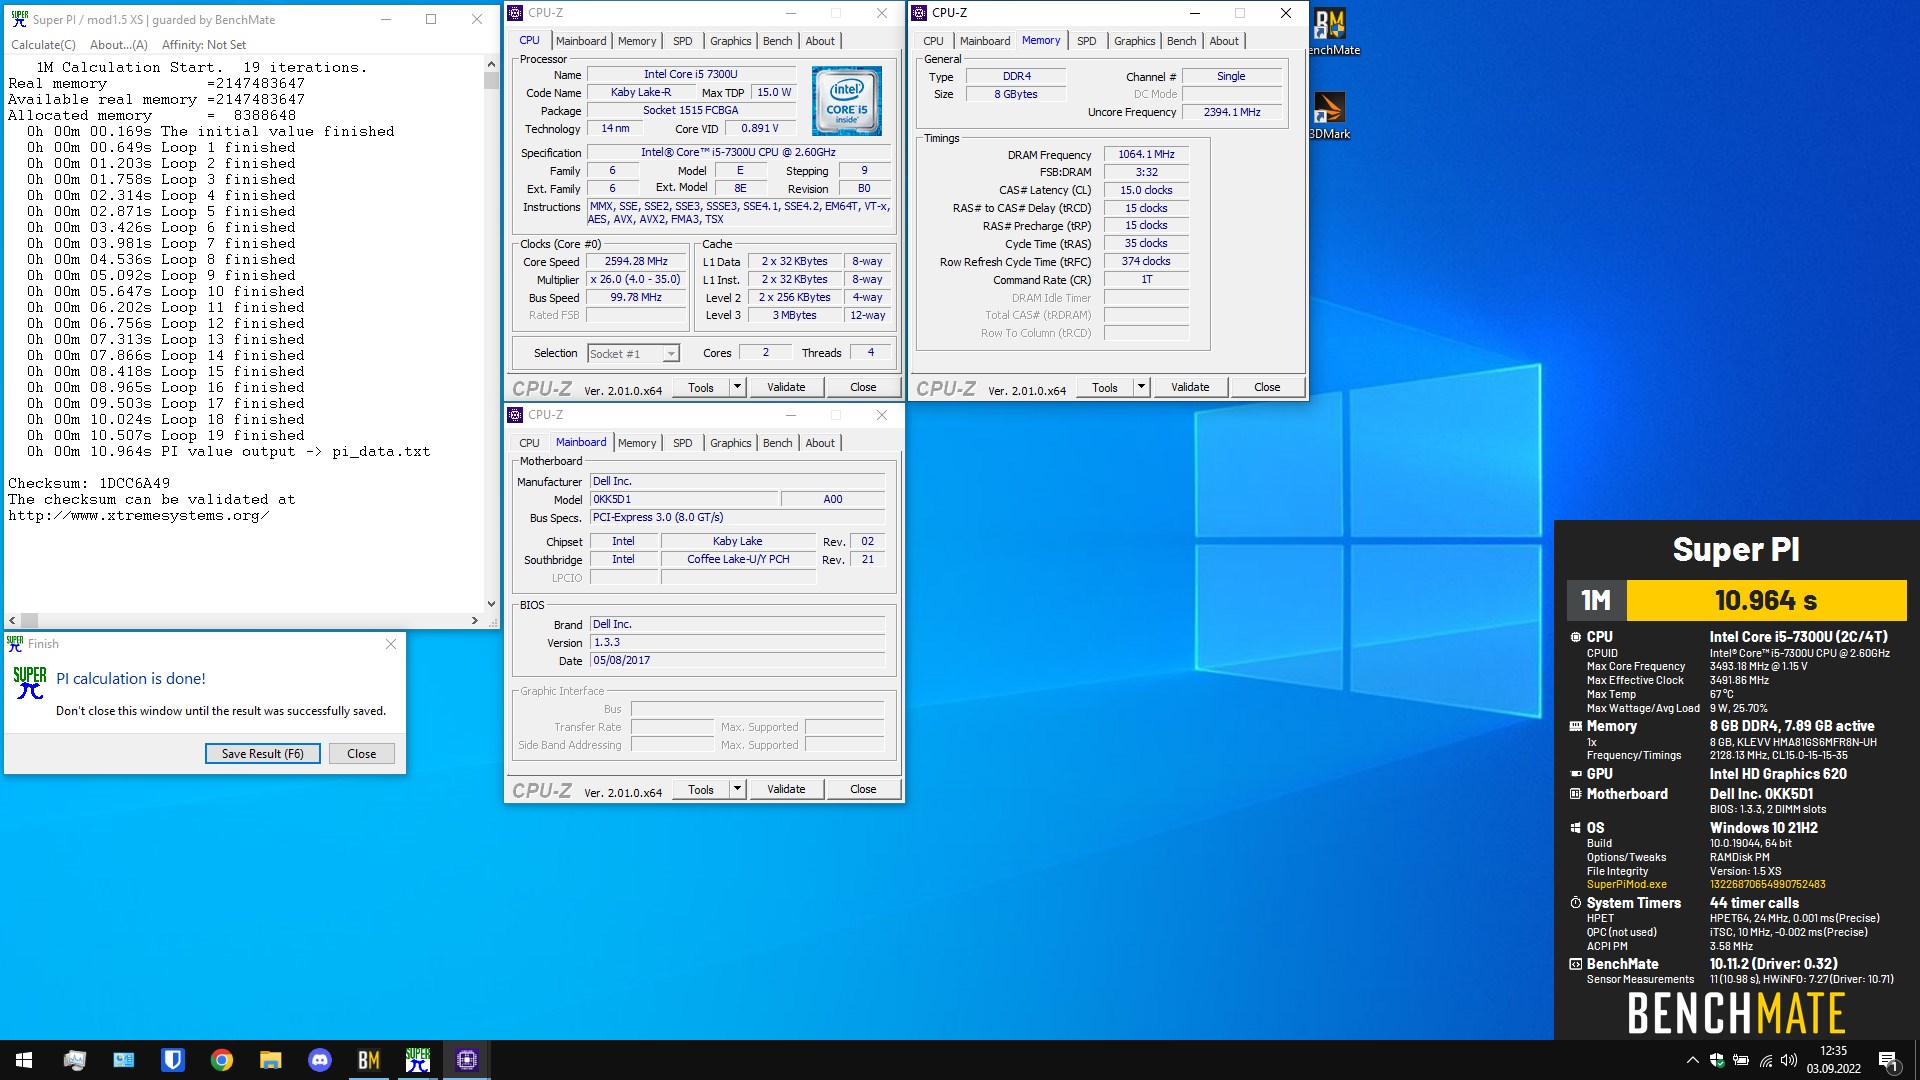Click multiplier x 26.0 (4.0 - 35.0) field

click(x=636, y=280)
